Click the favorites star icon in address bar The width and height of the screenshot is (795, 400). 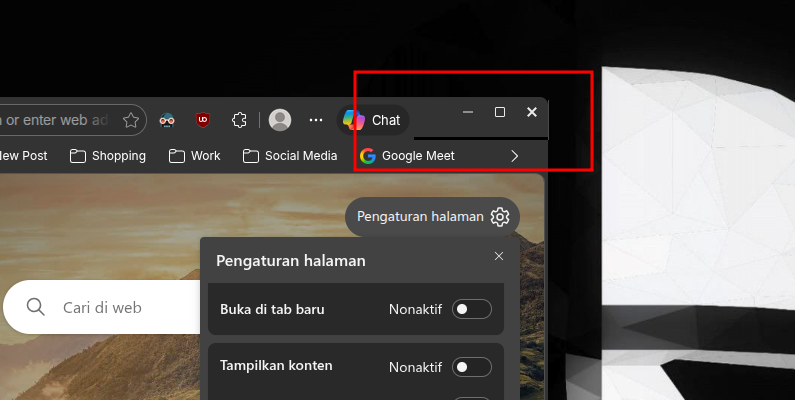coord(131,120)
